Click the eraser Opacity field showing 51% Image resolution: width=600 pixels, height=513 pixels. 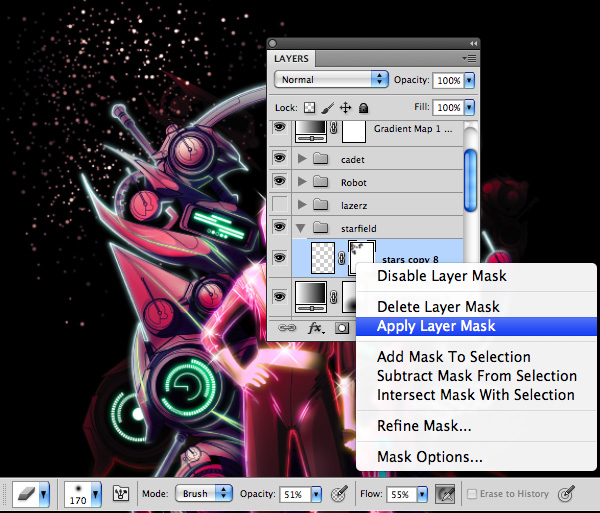tap(295, 495)
